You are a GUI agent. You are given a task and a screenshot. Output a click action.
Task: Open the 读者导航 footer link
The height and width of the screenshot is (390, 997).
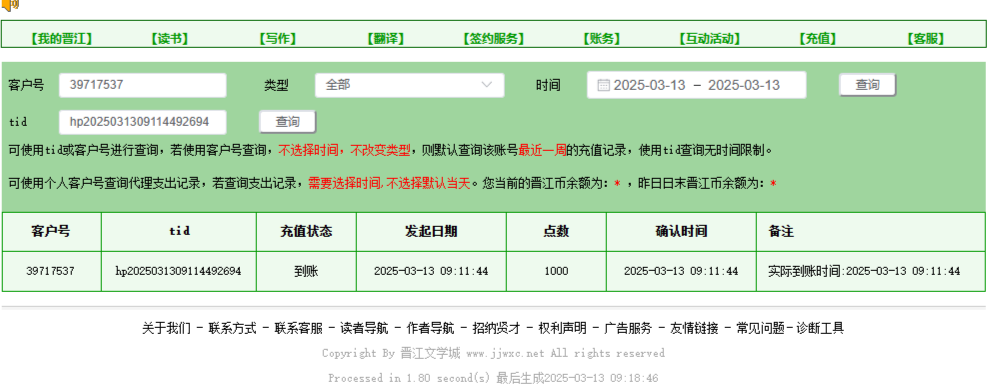(364, 329)
